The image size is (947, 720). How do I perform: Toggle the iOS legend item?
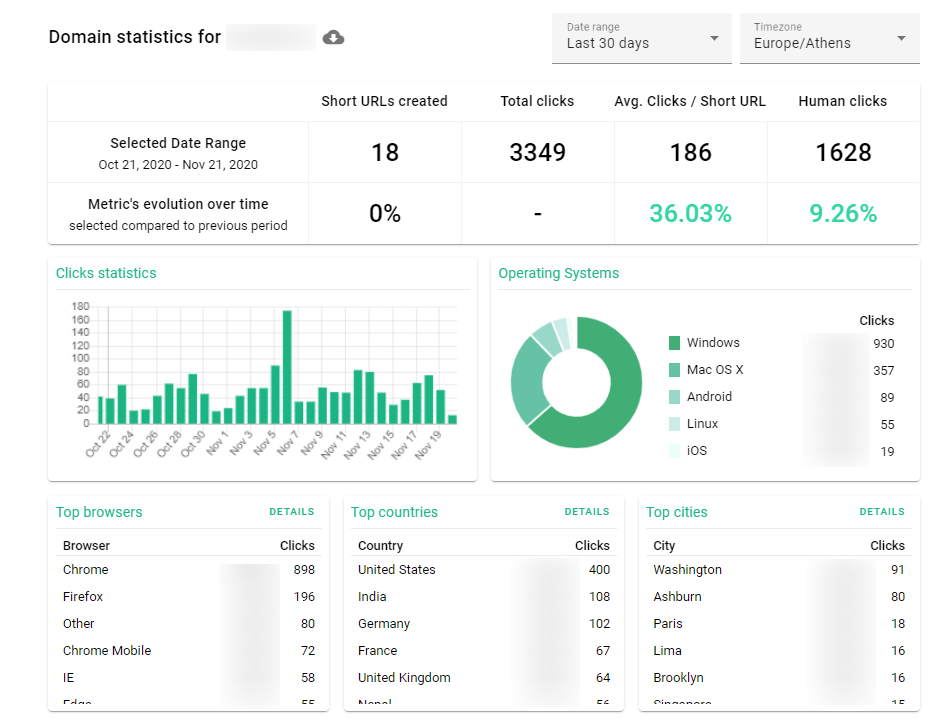(695, 451)
